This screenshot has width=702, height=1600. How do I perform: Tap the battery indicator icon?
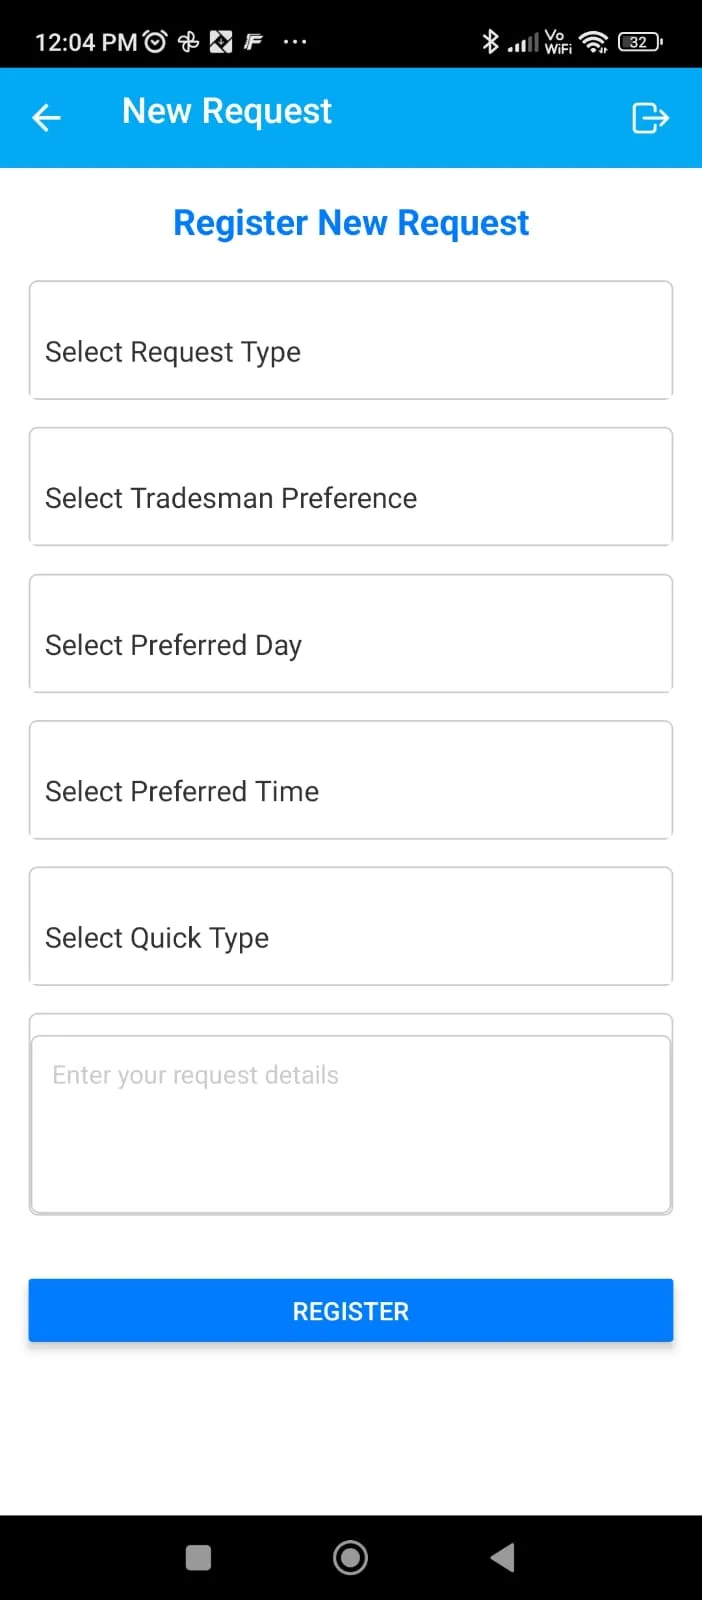coord(640,41)
